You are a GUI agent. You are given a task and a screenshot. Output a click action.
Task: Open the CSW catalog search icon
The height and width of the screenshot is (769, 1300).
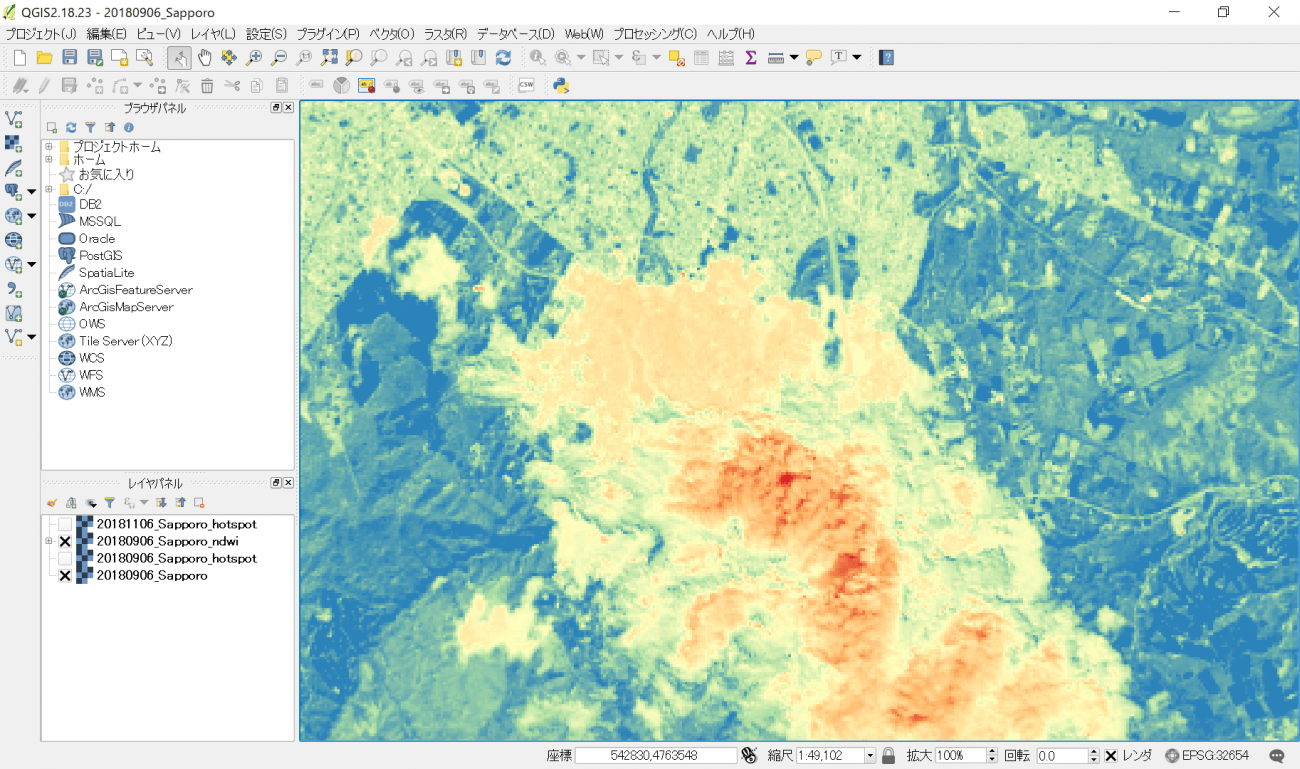[526, 86]
